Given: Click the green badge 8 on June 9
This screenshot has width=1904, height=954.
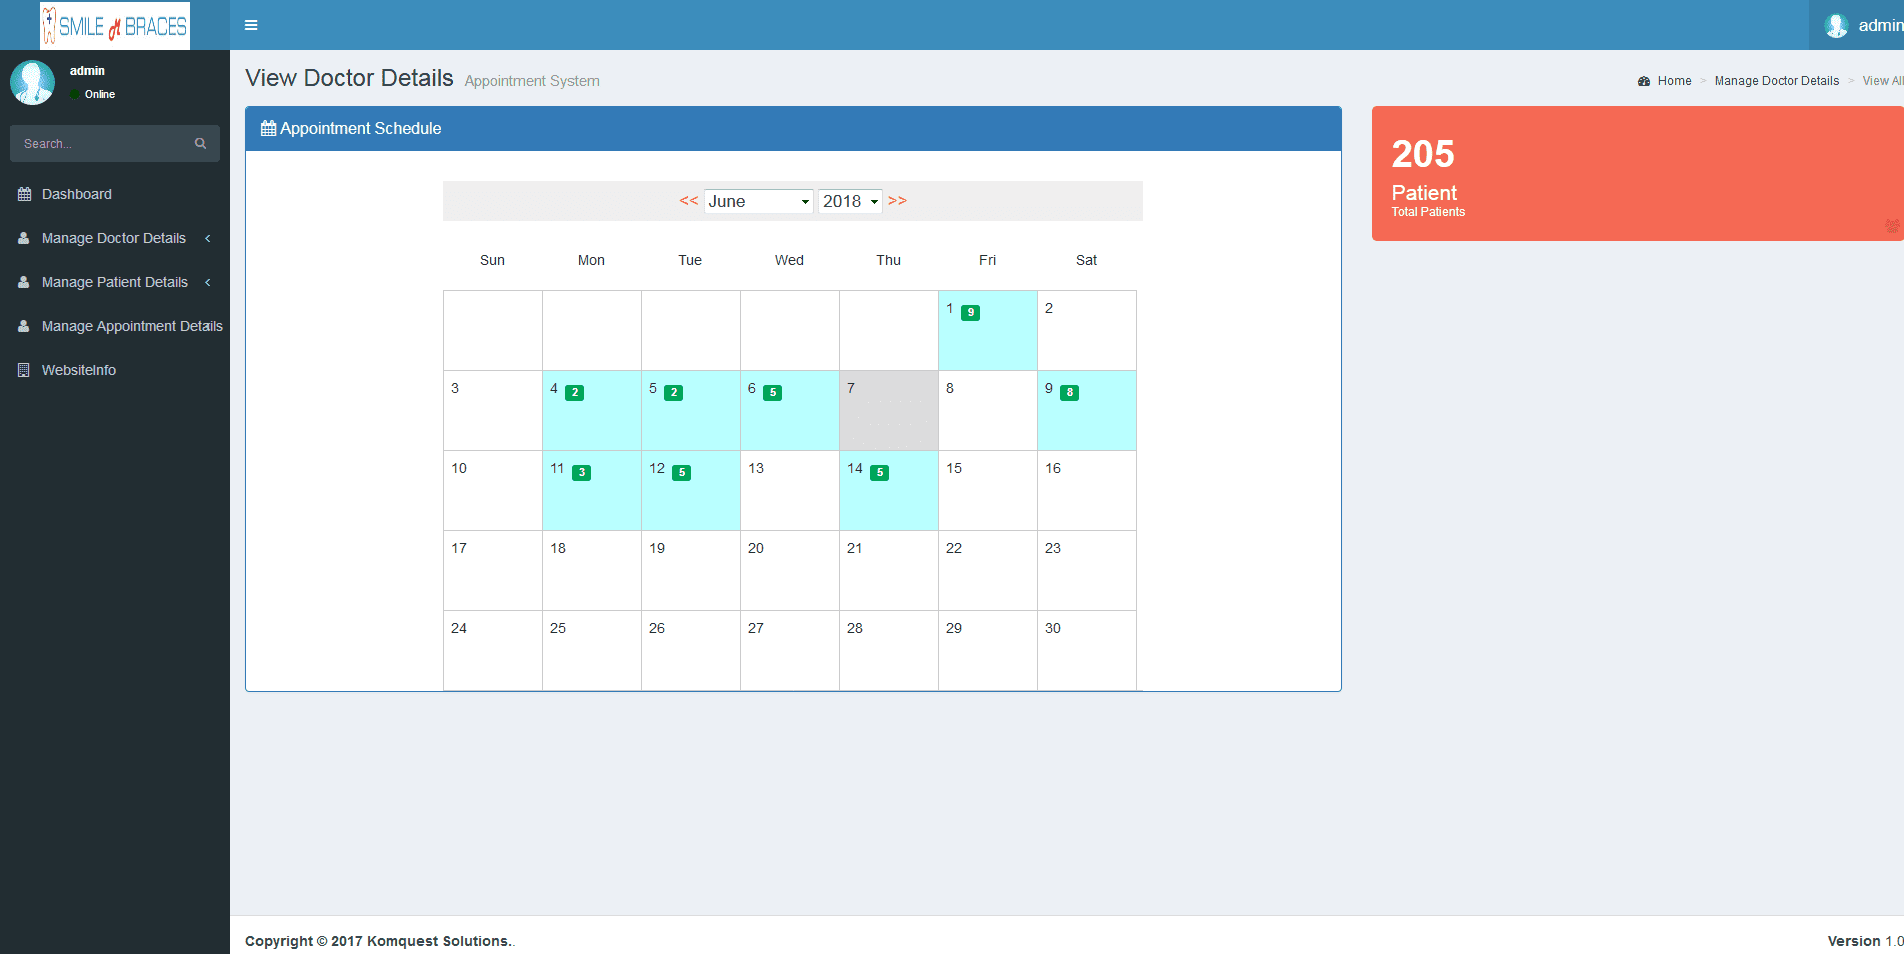Looking at the screenshot, I should click(x=1069, y=393).
